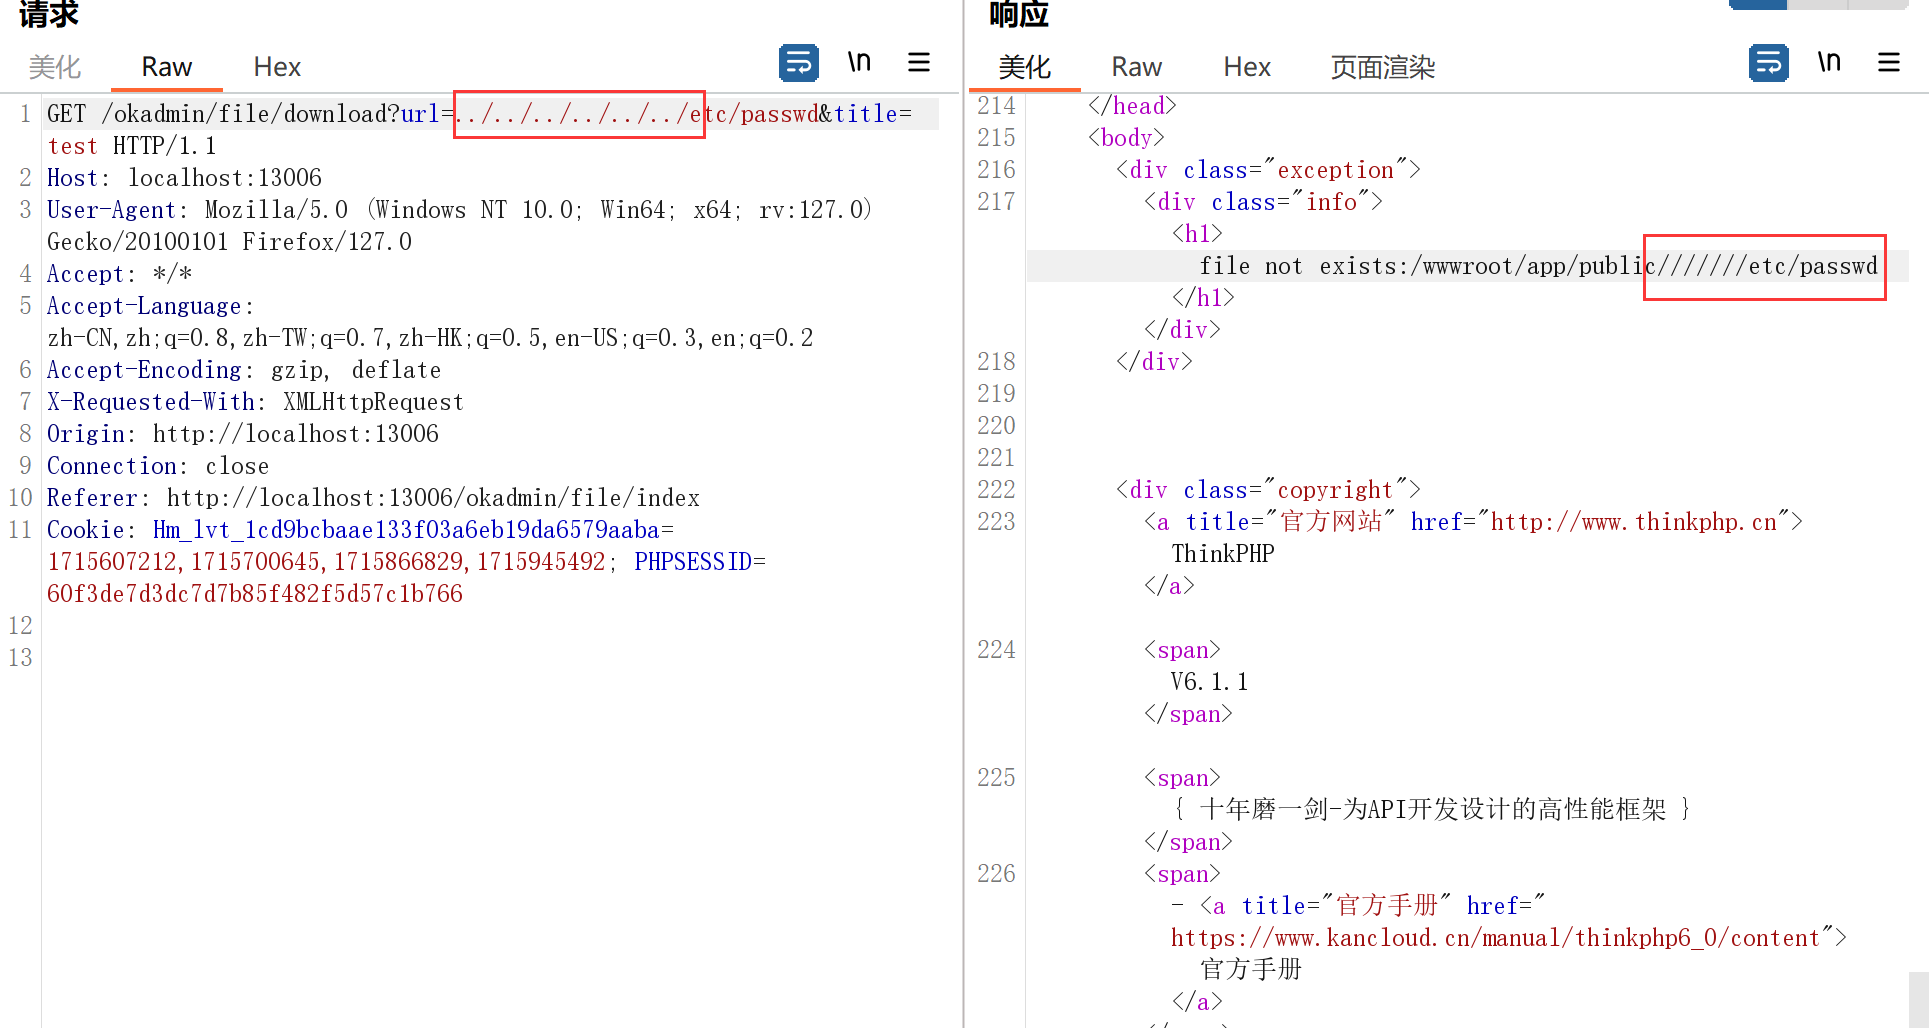
Task: Switch response view to Raw tab
Action: [x=1136, y=67]
